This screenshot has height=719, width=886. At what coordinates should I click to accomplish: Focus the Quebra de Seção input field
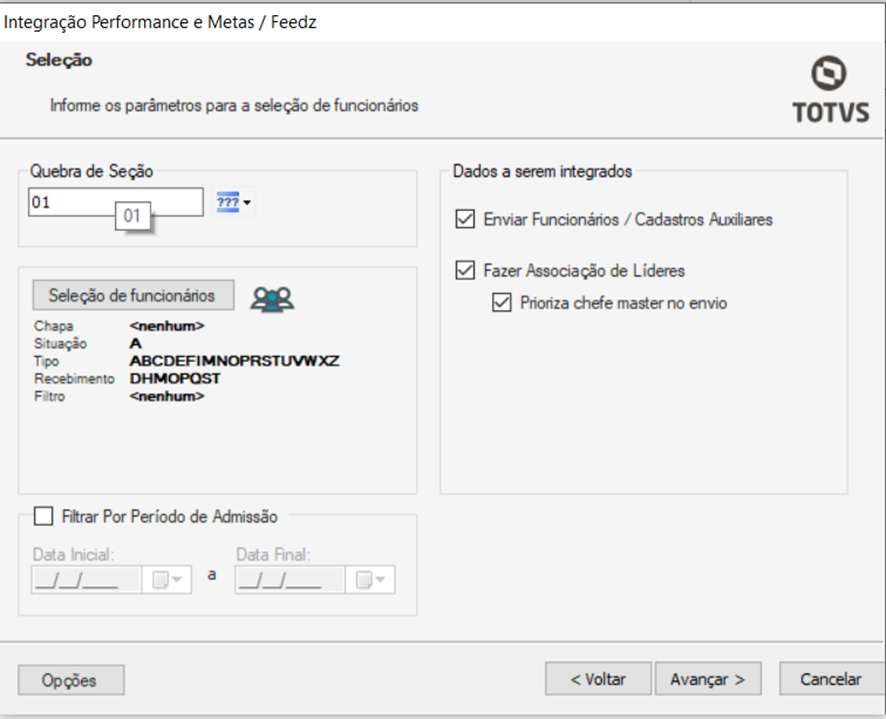(x=116, y=202)
